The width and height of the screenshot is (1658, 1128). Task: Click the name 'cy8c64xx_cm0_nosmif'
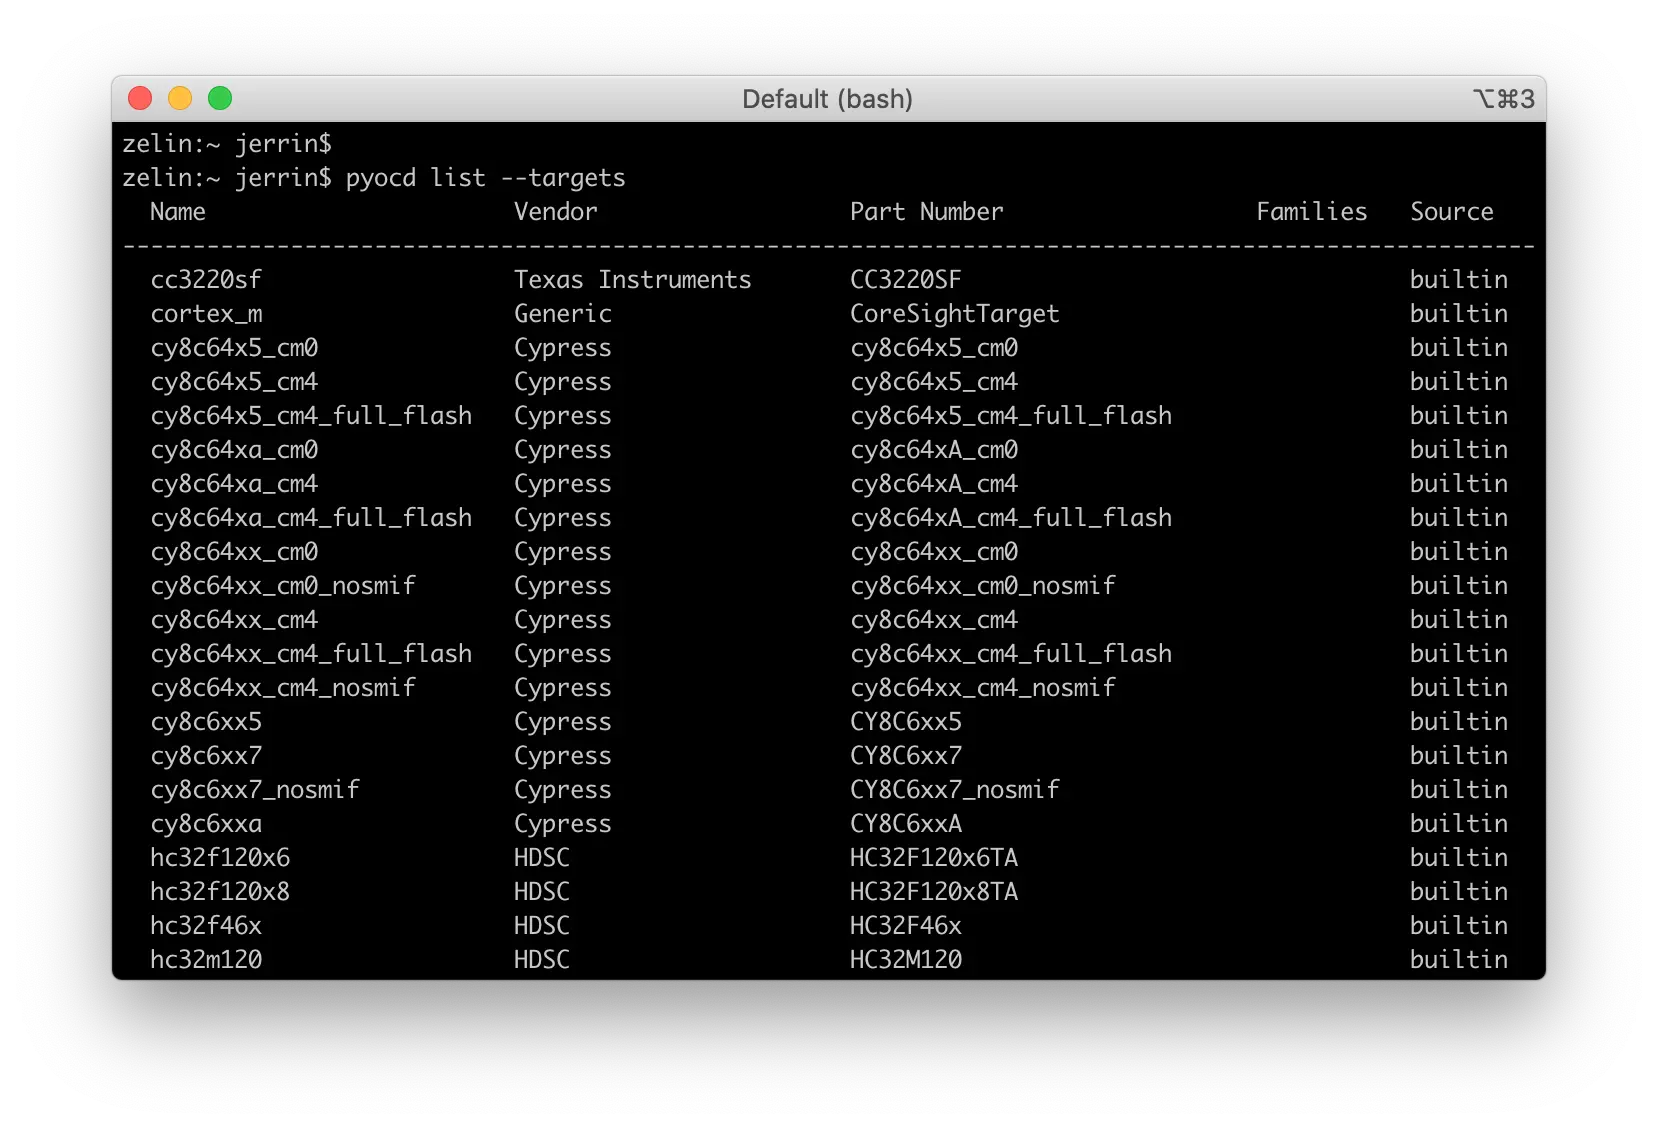pos(283,586)
